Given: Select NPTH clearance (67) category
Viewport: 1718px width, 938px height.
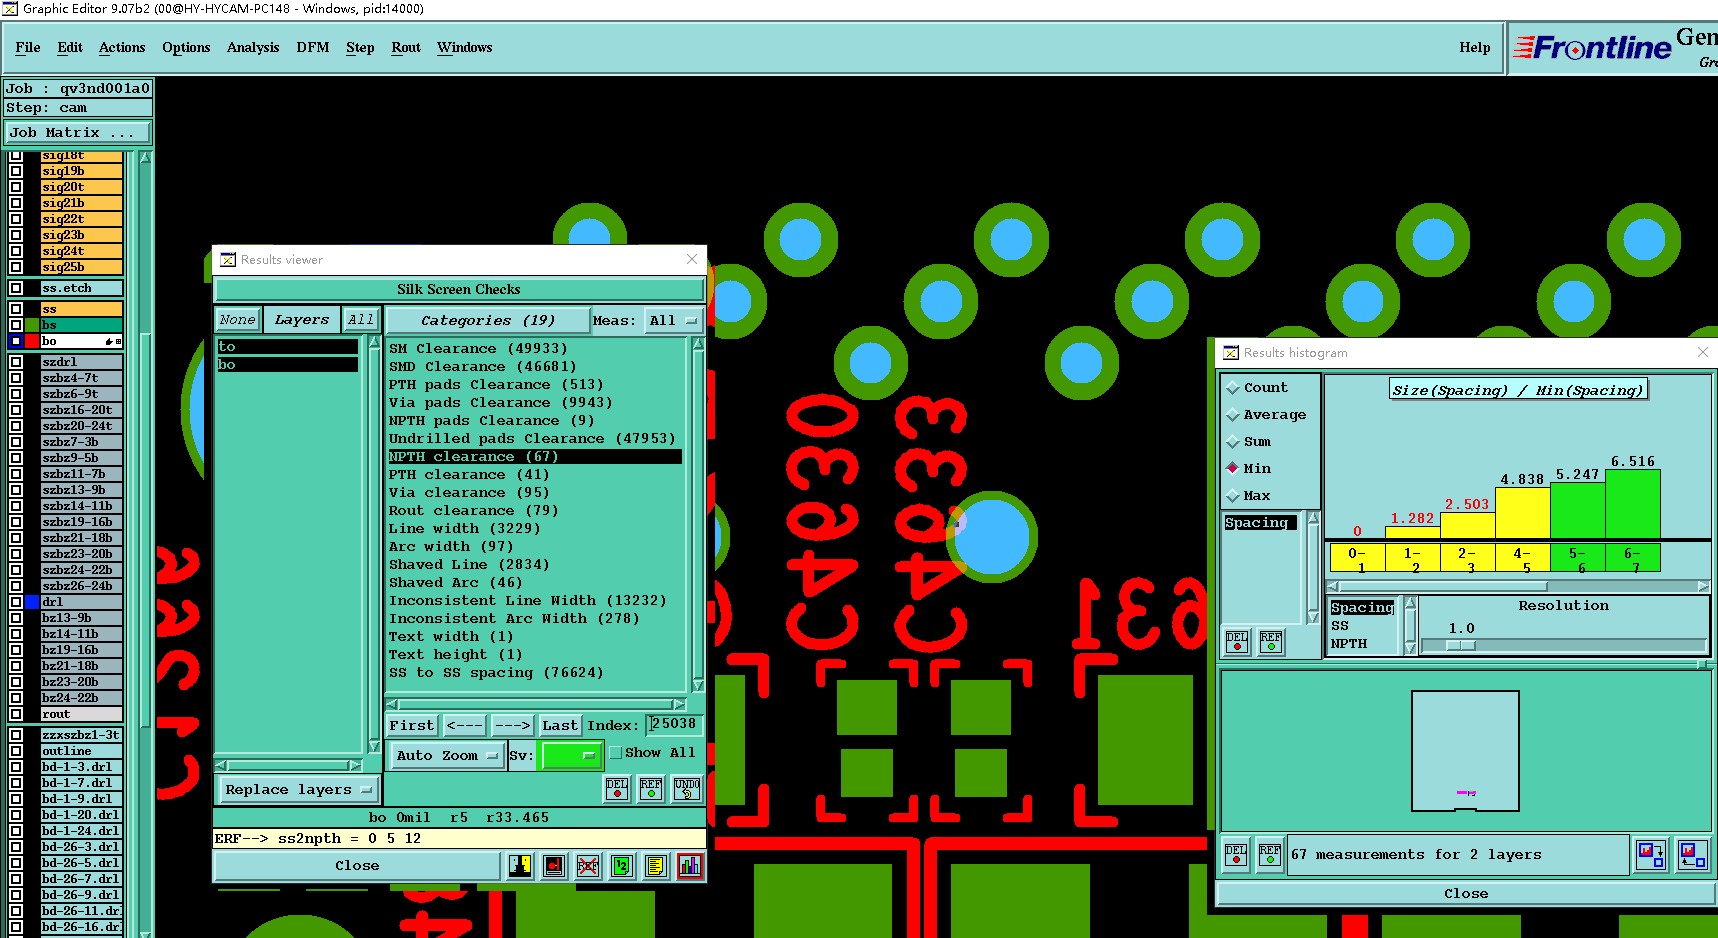Looking at the screenshot, I should [535, 457].
